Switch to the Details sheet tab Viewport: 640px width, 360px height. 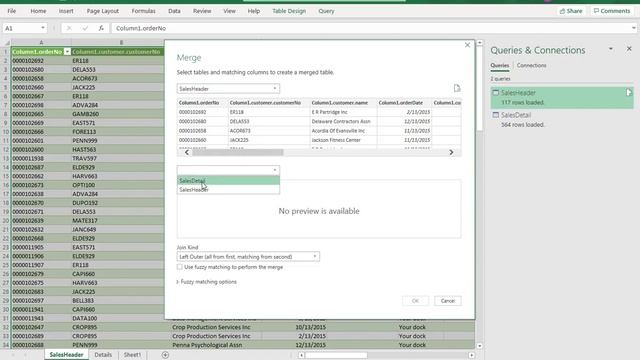[x=103, y=355]
